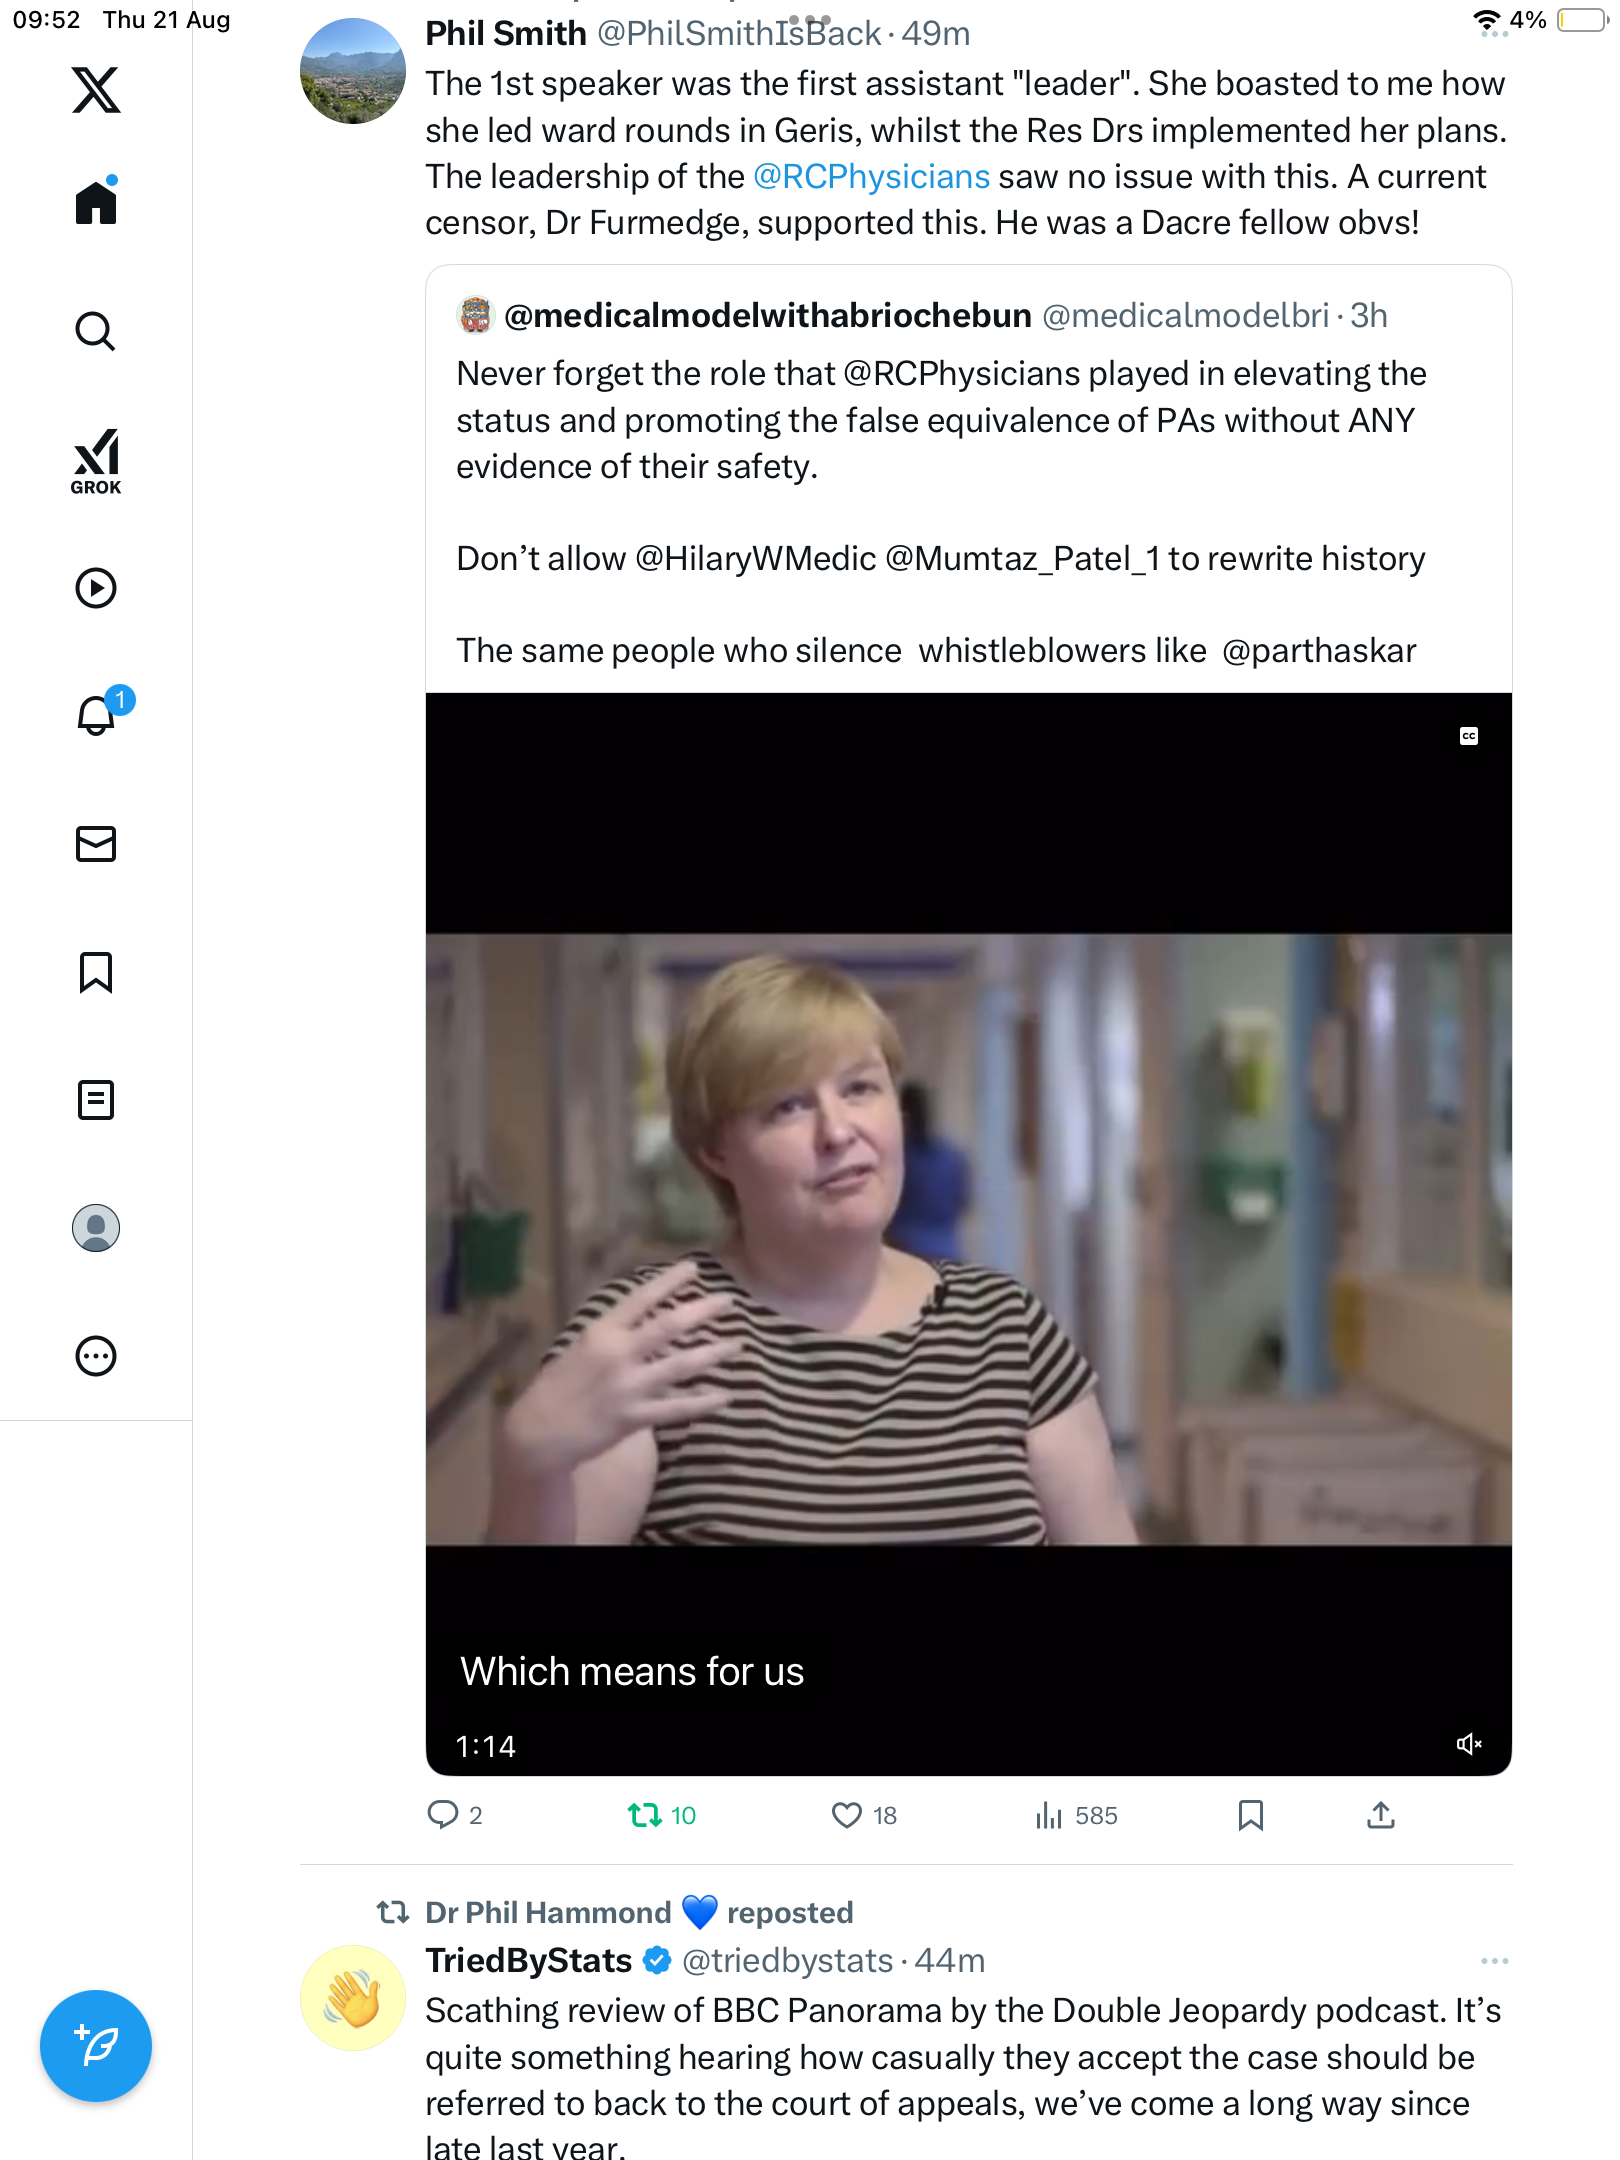Image resolution: width=1620 pixels, height=2160 pixels.
Task: Open more options on TriedByStats post
Action: click(x=1494, y=1961)
